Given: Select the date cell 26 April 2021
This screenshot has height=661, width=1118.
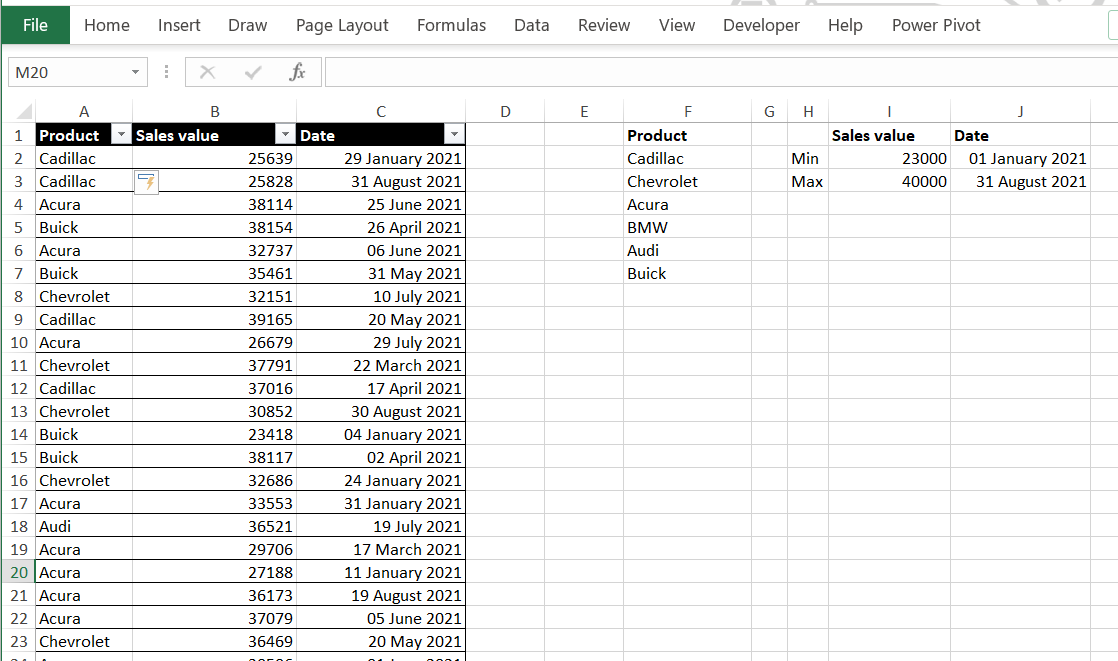Looking at the screenshot, I should pyautogui.click(x=381, y=227).
